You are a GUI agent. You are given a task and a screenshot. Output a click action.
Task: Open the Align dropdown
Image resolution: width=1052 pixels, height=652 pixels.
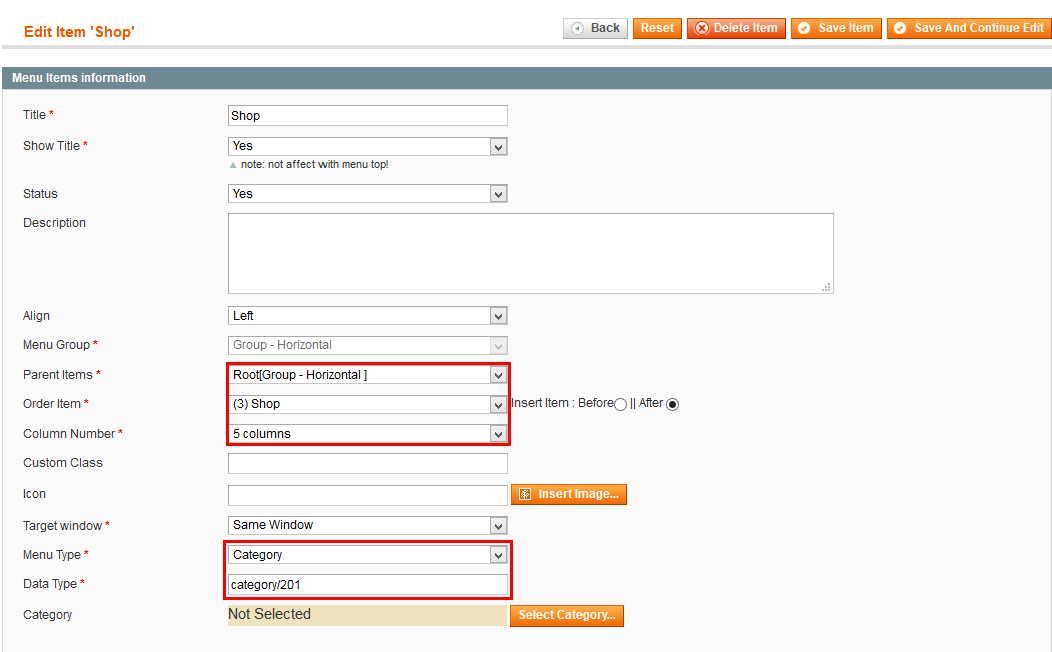[368, 316]
